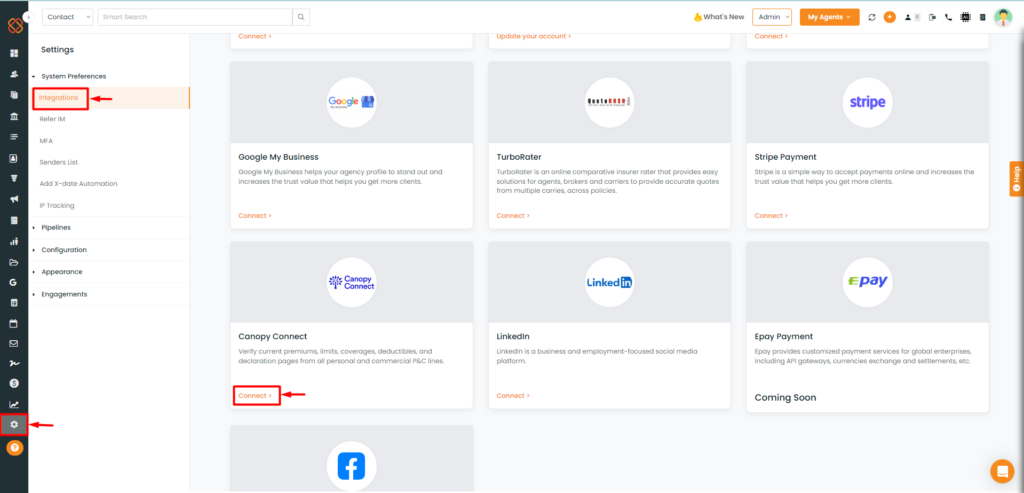
Task: Click the TurboRater logo thumbnail
Action: (609, 103)
